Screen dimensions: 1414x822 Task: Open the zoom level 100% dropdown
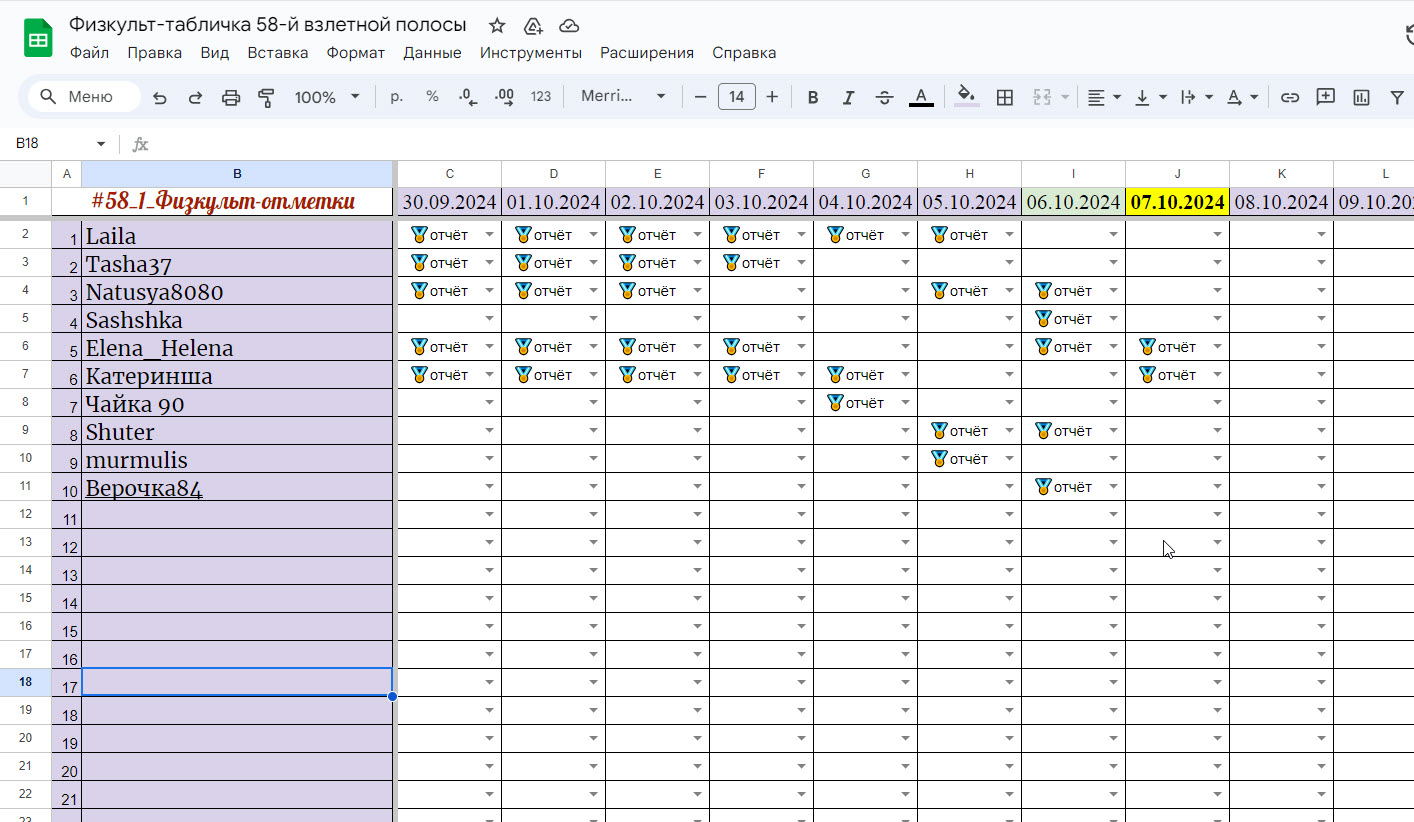(x=327, y=97)
